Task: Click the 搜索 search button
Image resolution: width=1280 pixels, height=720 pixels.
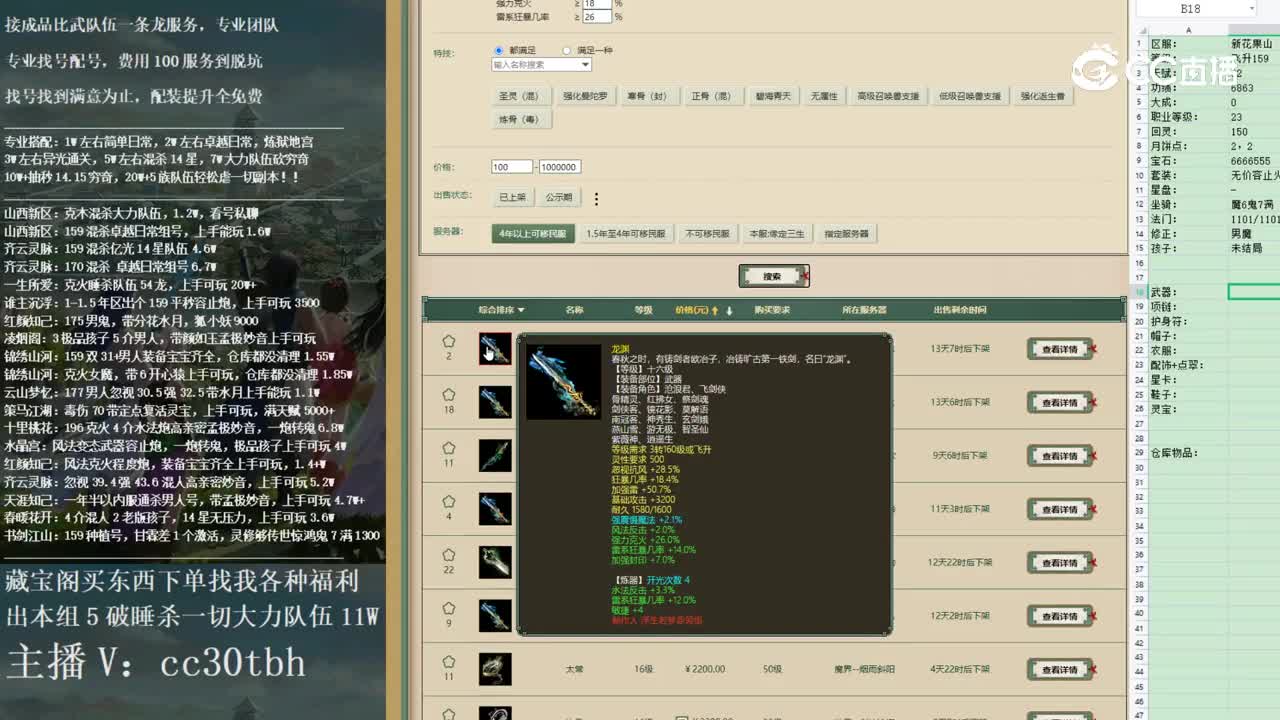Action: point(773,275)
